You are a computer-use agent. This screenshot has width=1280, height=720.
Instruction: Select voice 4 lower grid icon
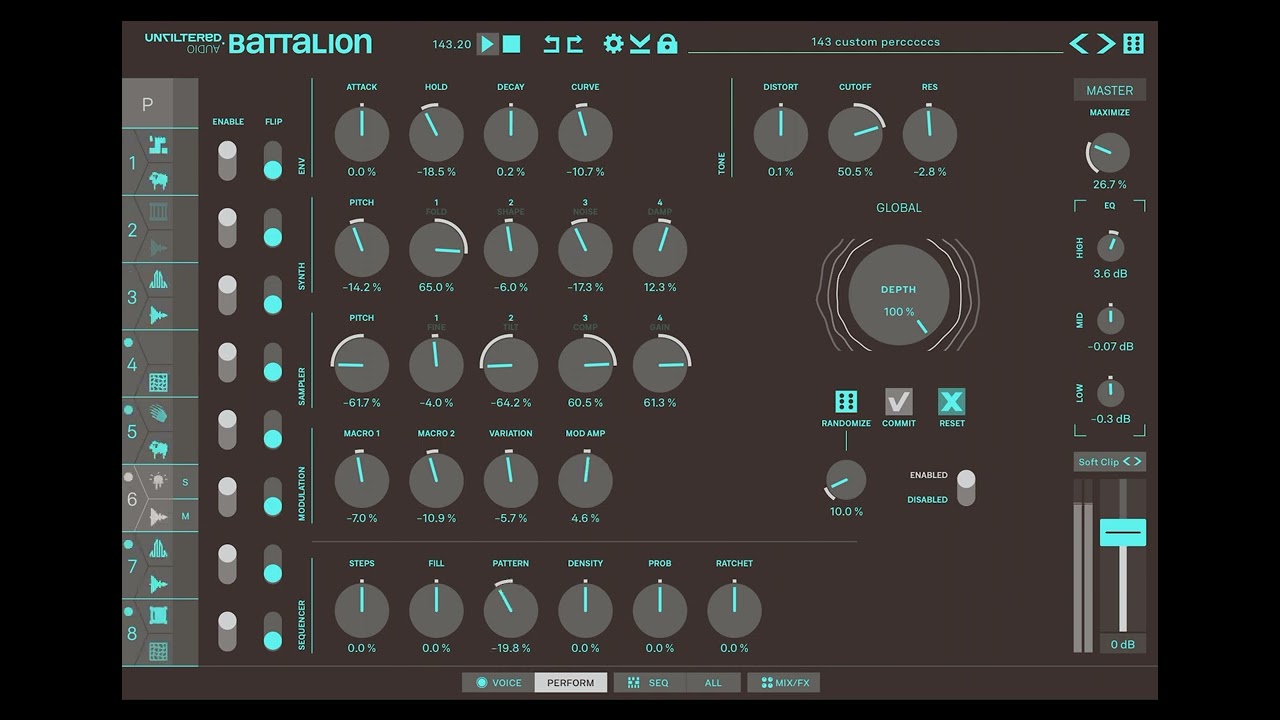159,382
